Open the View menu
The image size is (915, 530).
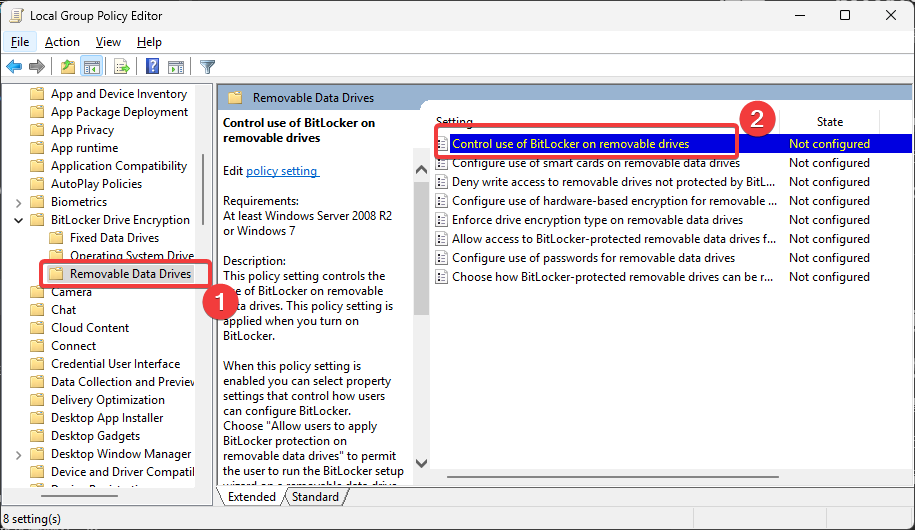coord(108,42)
